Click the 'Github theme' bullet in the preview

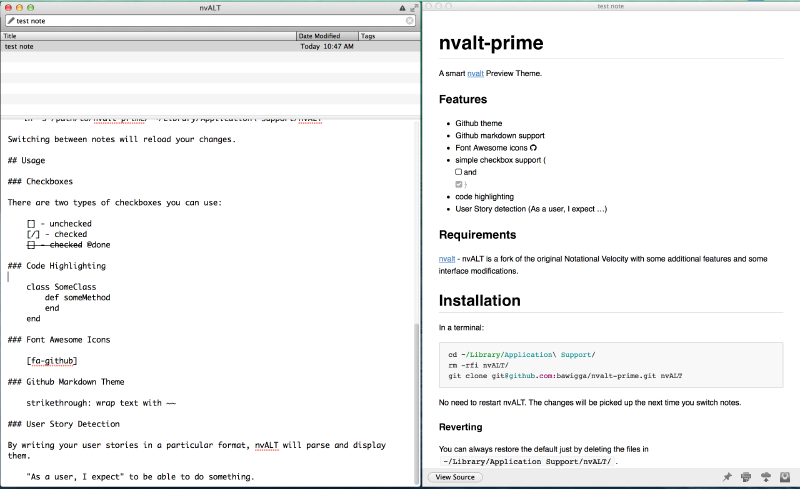479,123
